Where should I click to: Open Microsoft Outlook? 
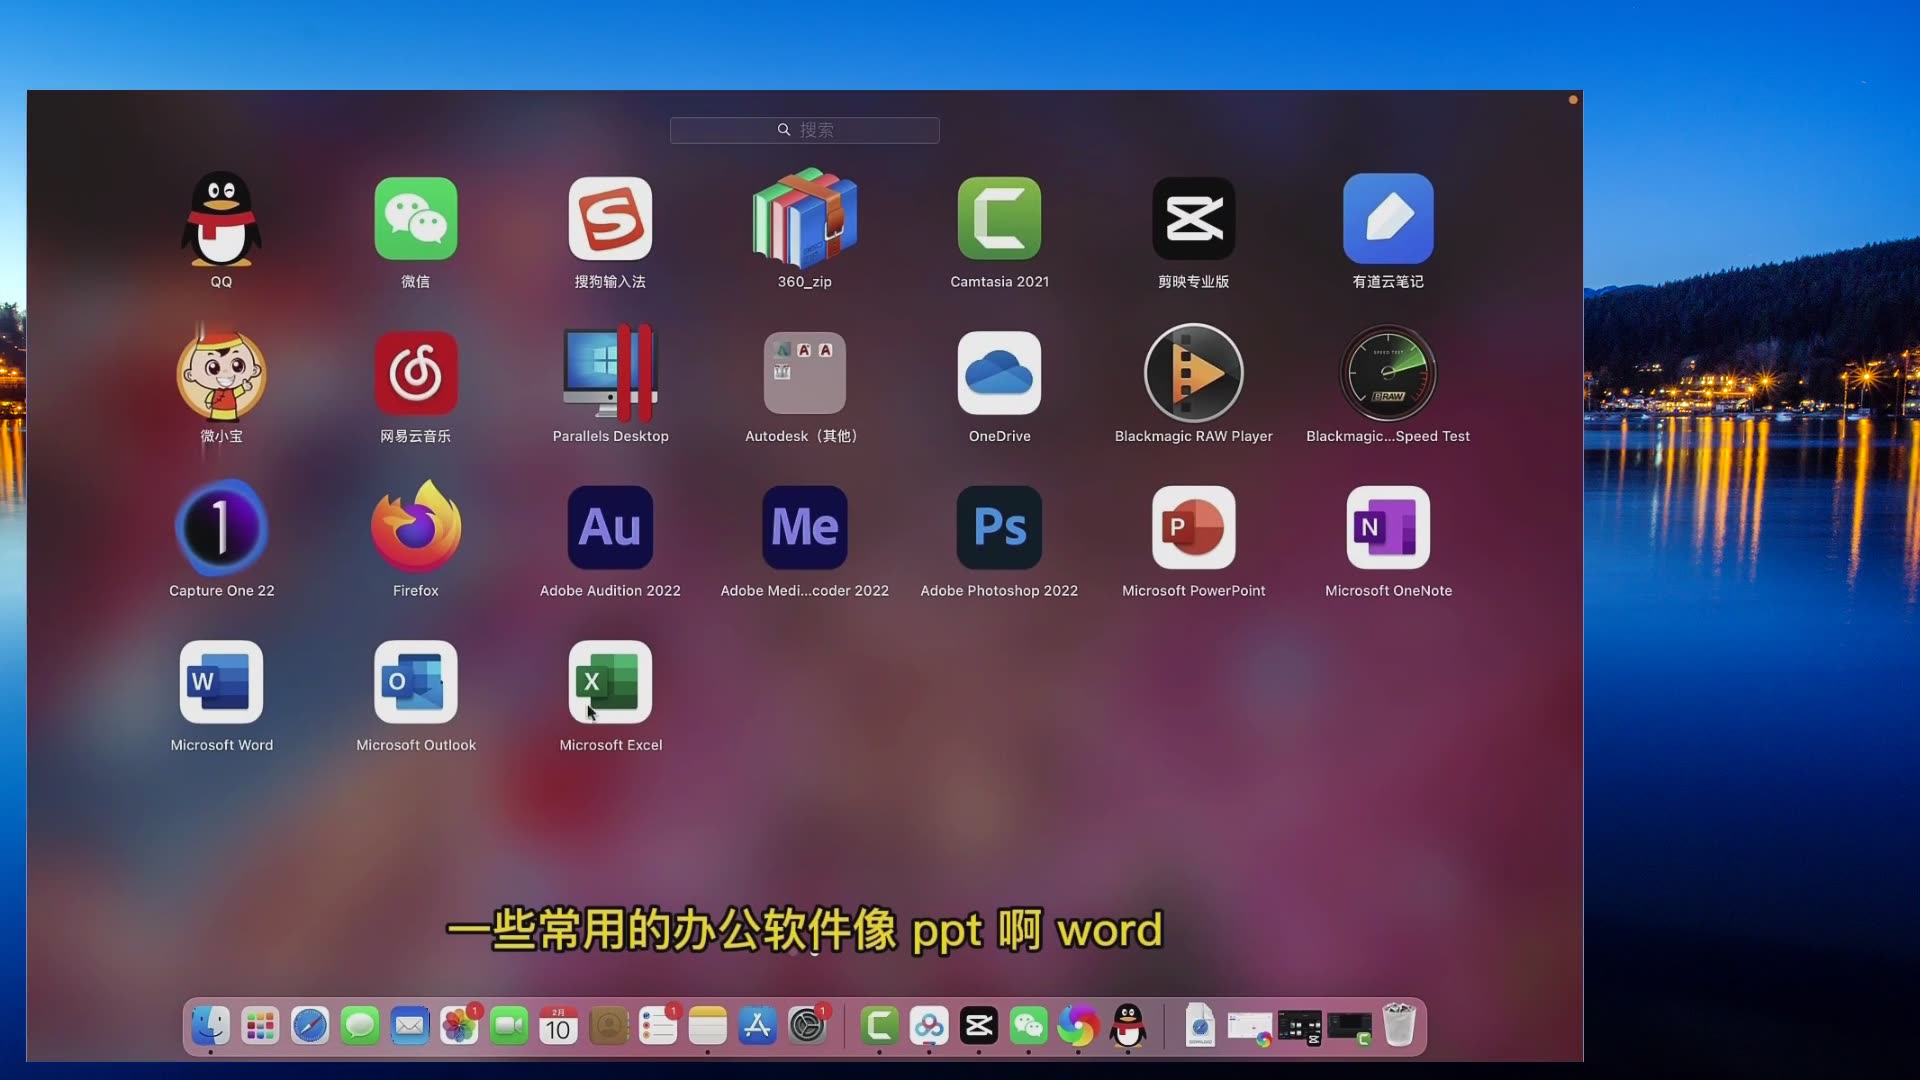coord(416,682)
